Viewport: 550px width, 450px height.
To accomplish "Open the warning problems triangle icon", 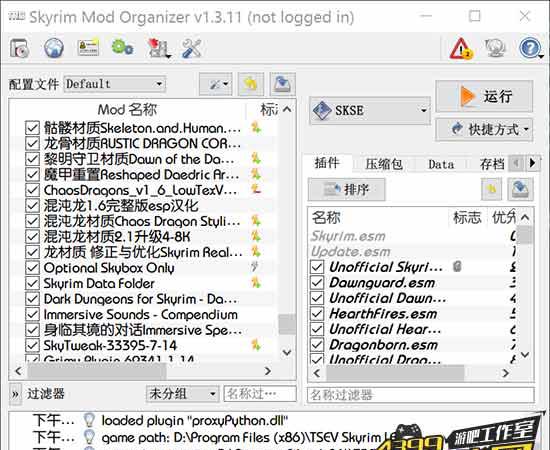I will (x=461, y=48).
